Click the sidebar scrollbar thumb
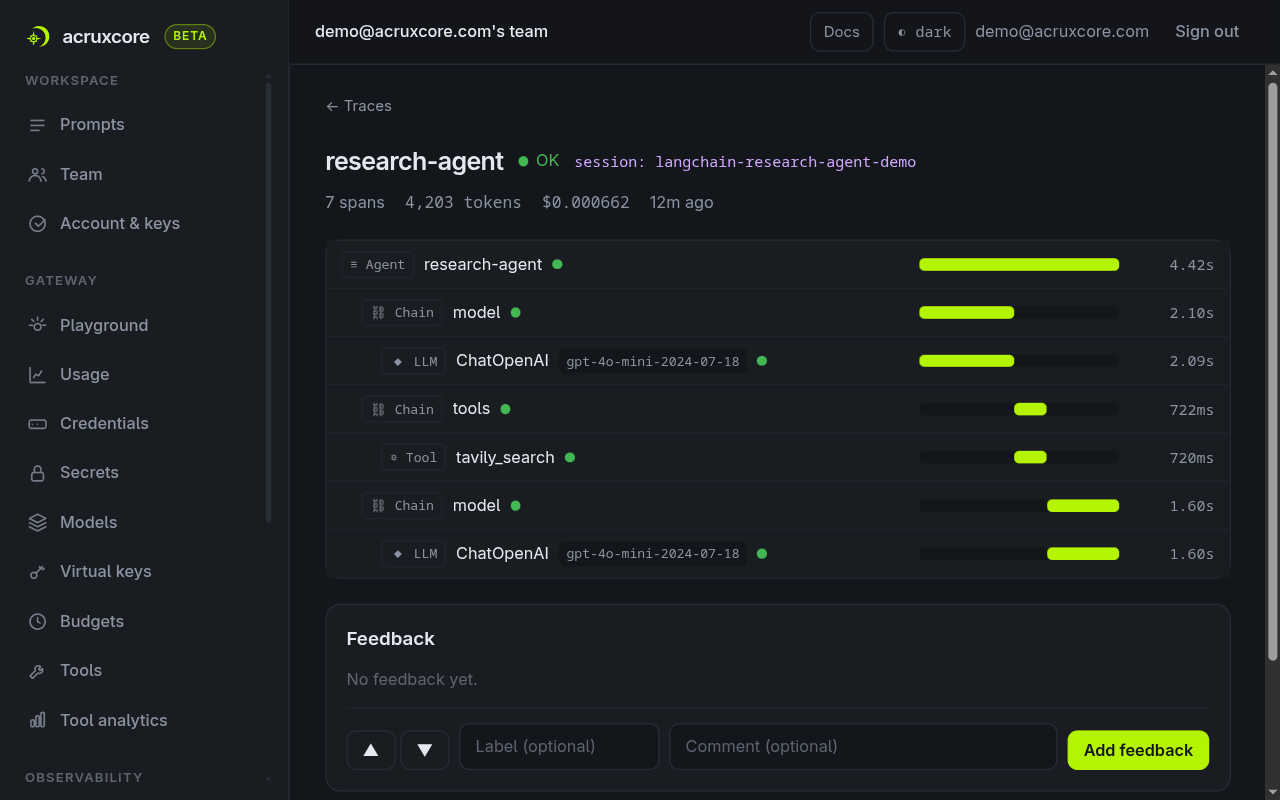Screen dimensions: 1280x800 pyautogui.click(x=268, y=300)
